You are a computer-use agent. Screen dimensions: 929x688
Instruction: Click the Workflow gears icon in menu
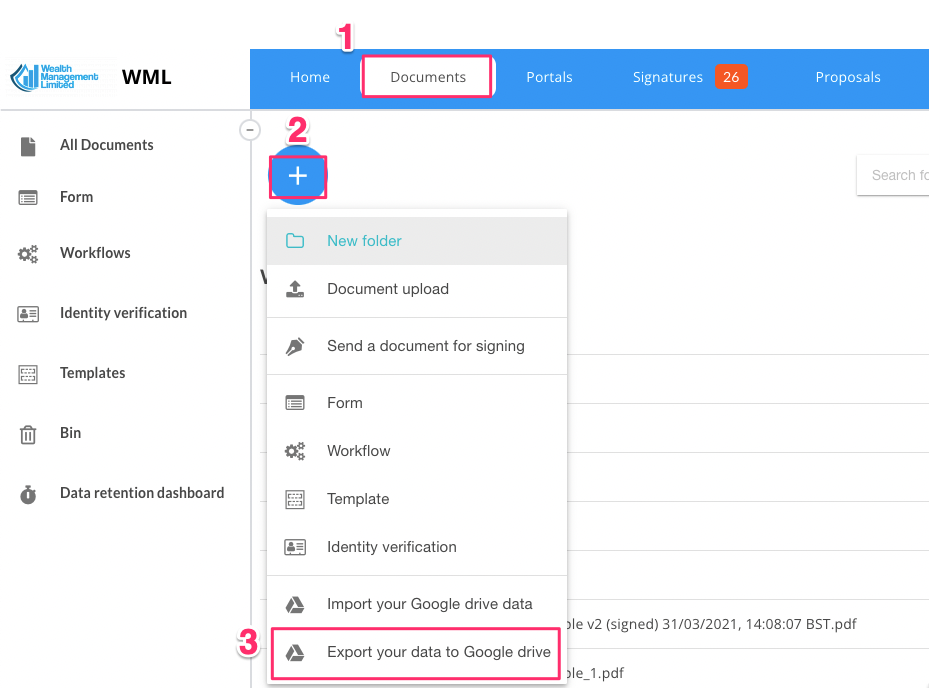[x=295, y=451]
